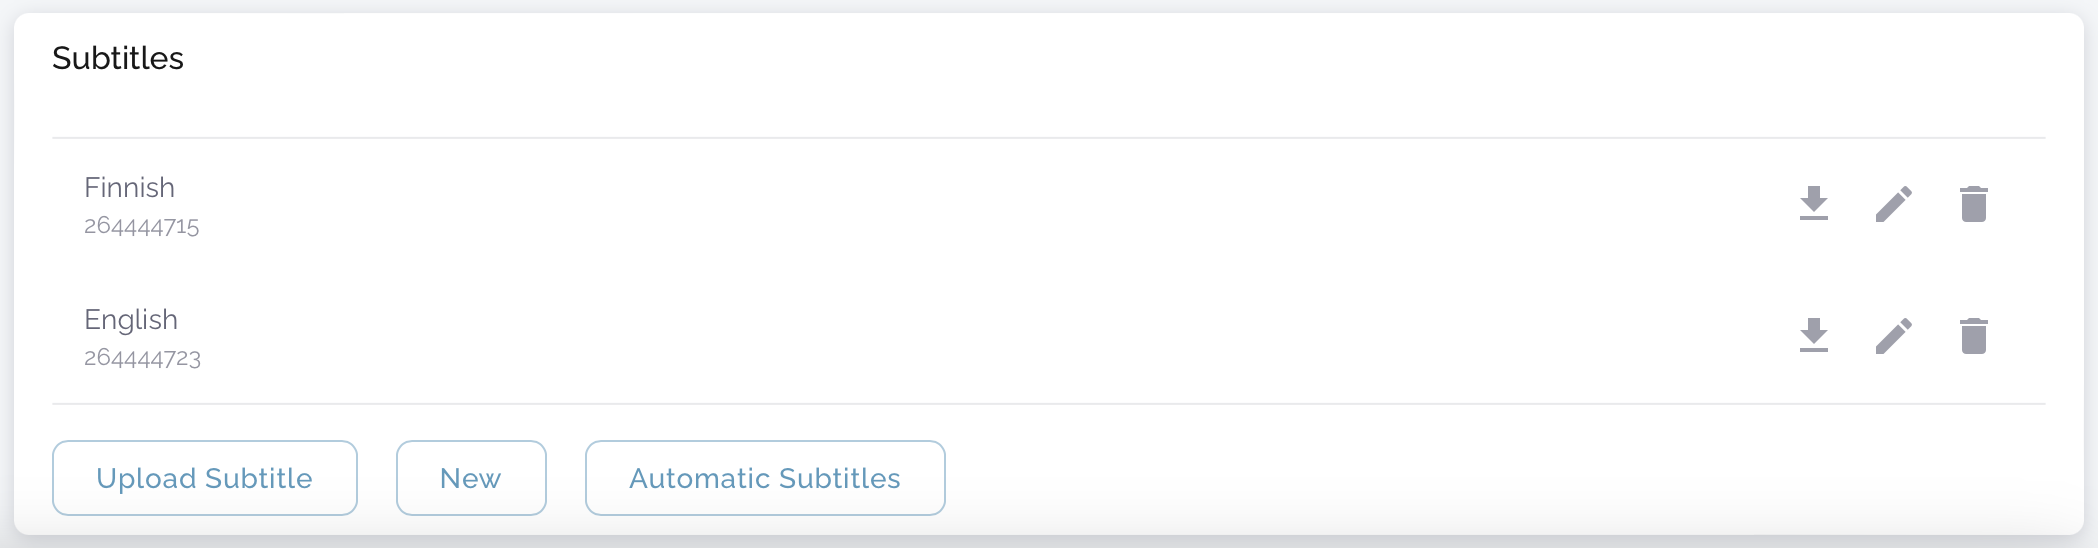Viewport: 2098px width, 548px height.
Task: Select the Finnish language label
Action: [x=130, y=188]
